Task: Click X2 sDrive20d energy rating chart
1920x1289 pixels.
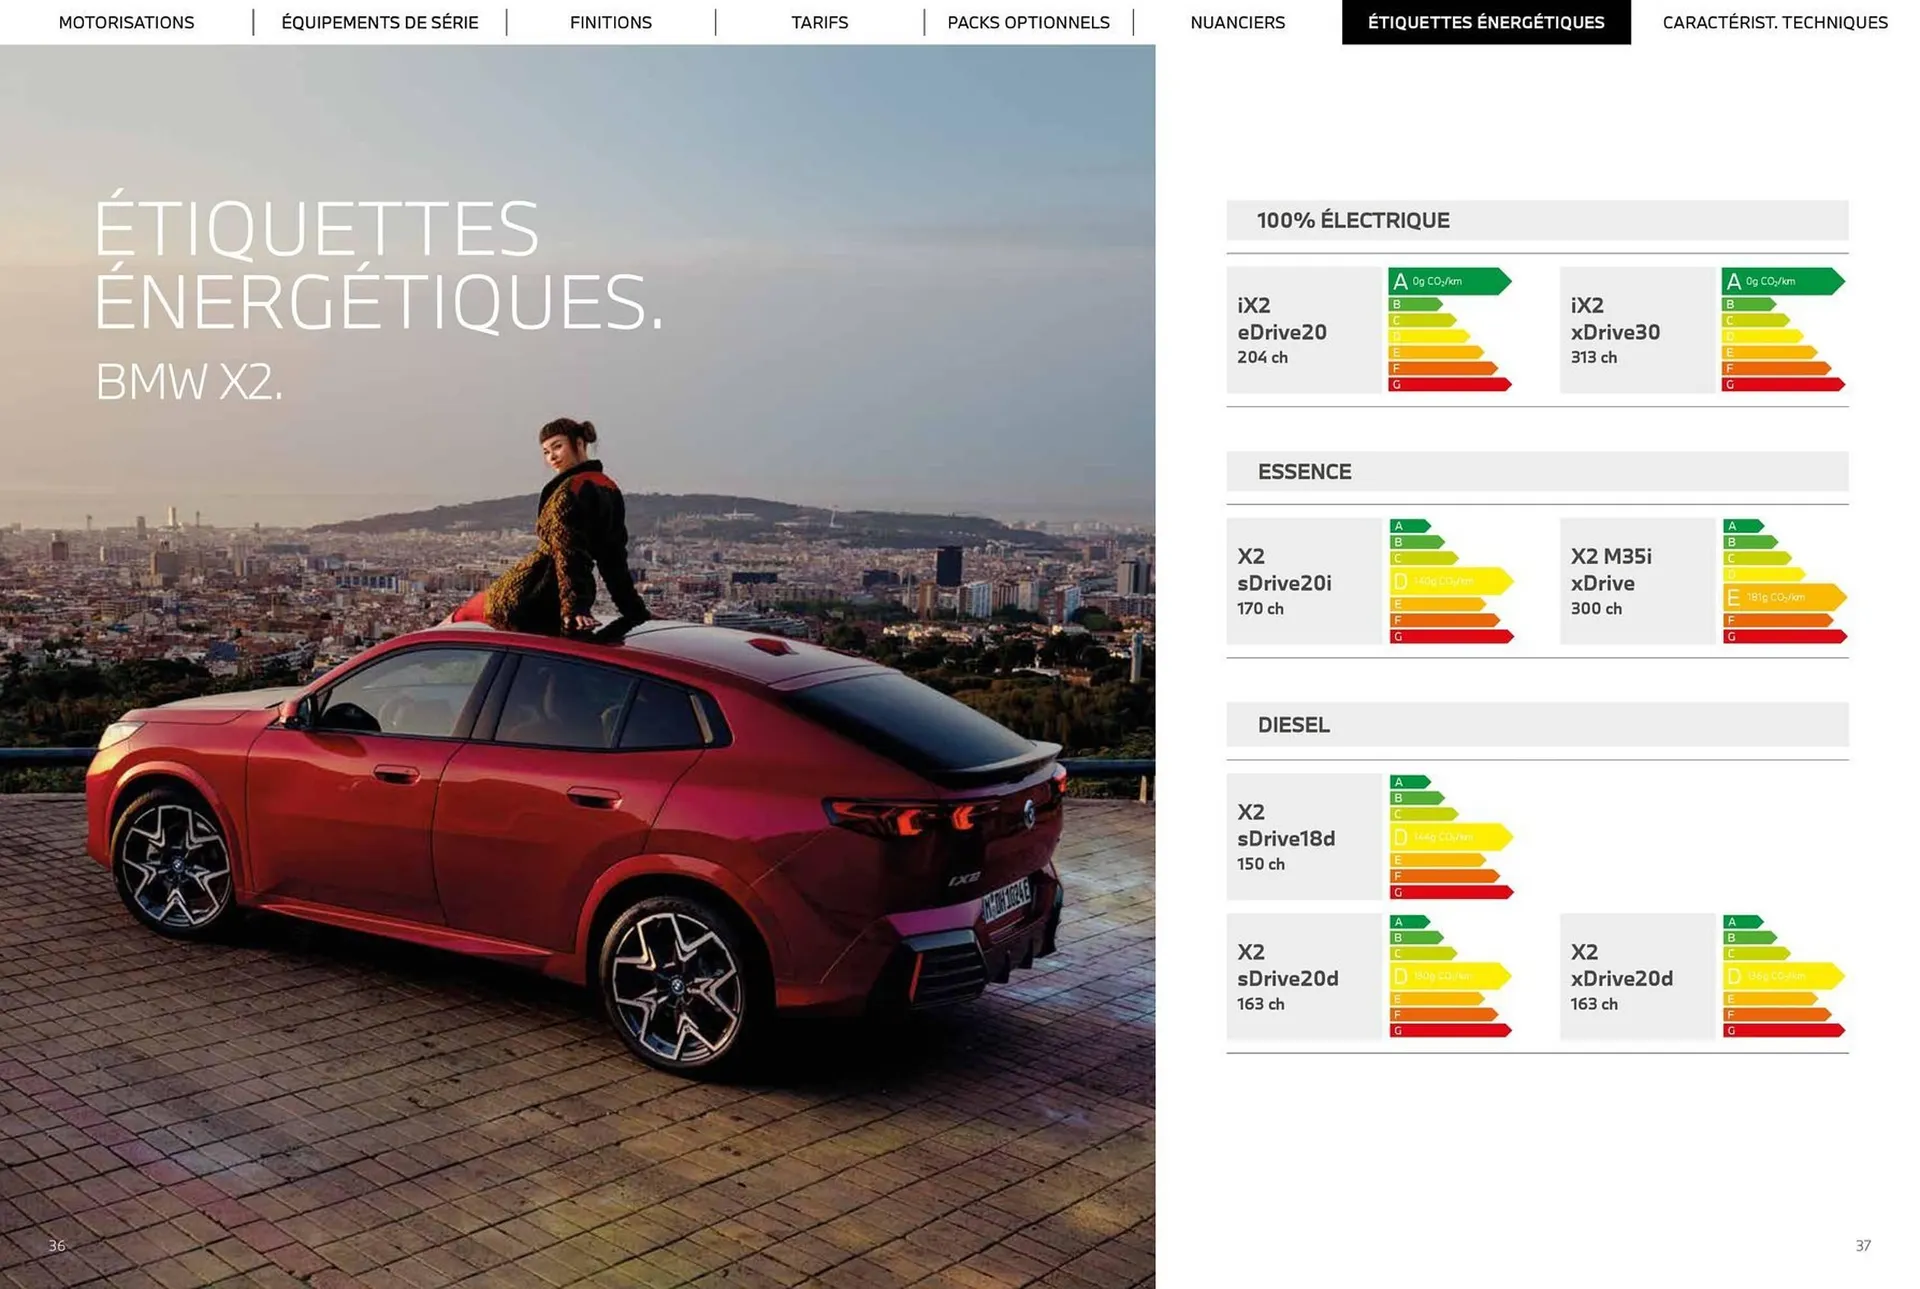Action: tap(1450, 976)
